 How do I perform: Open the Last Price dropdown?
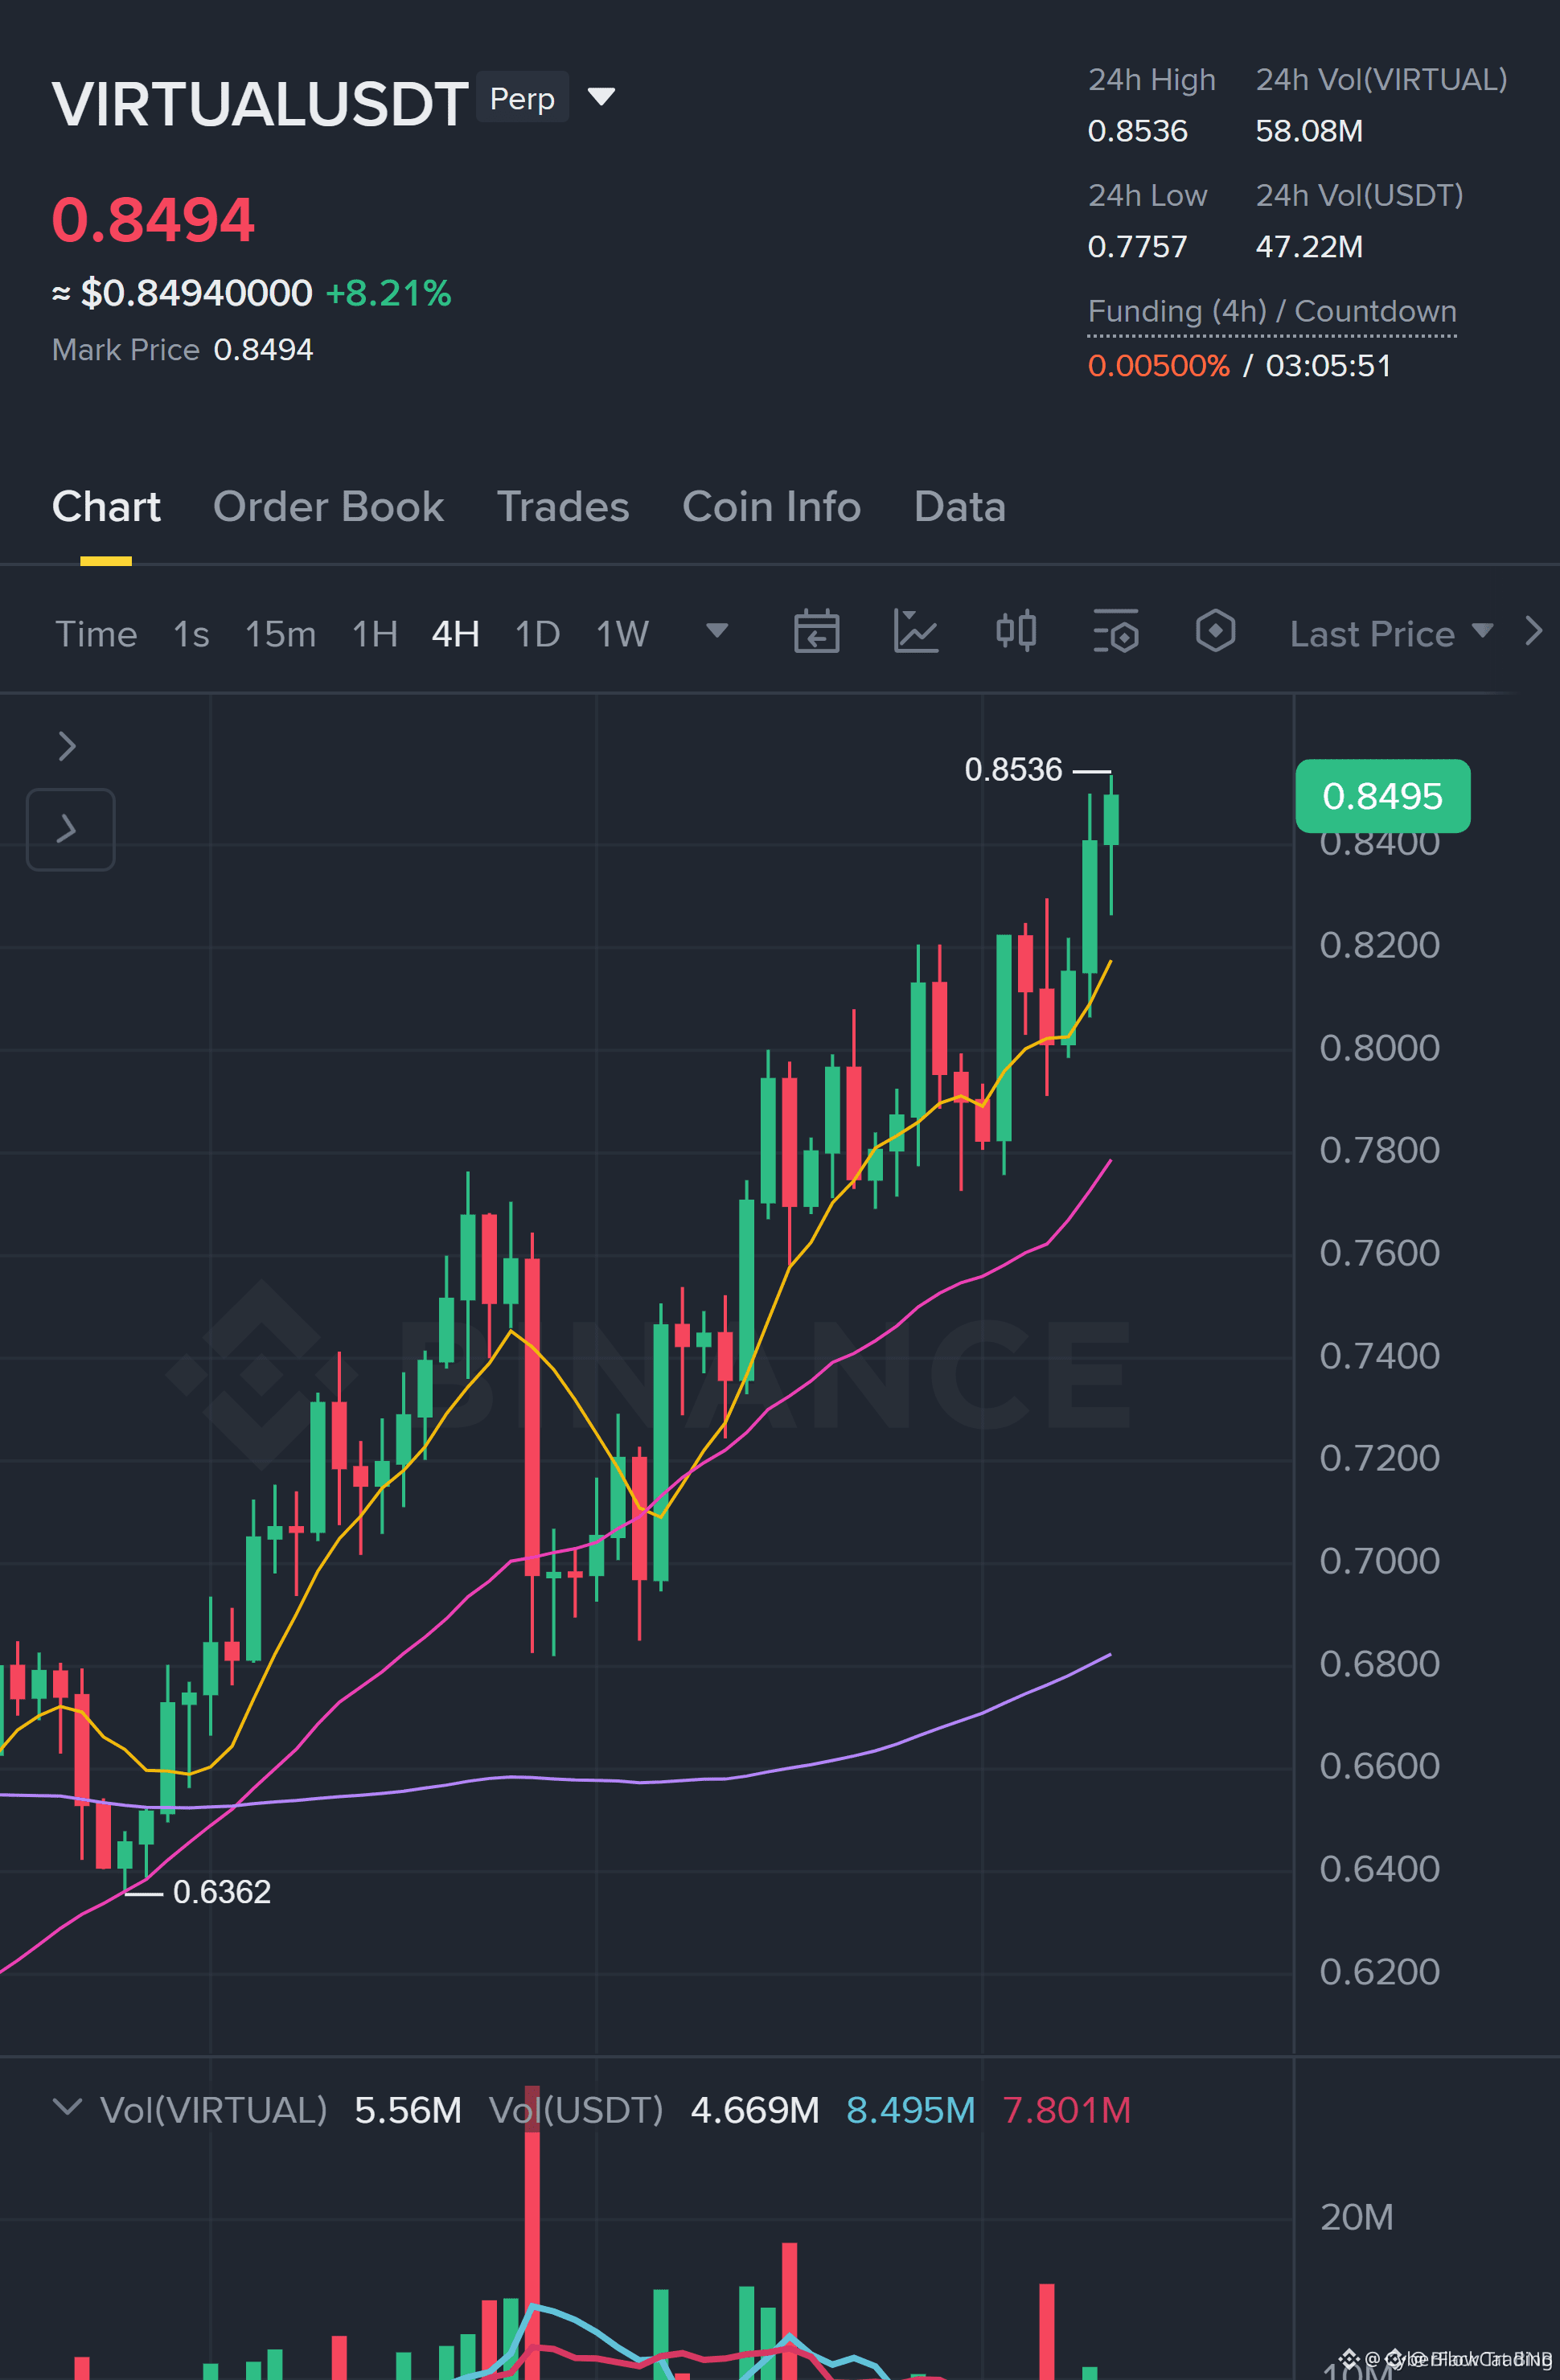pyautogui.click(x=1391, y=634)
